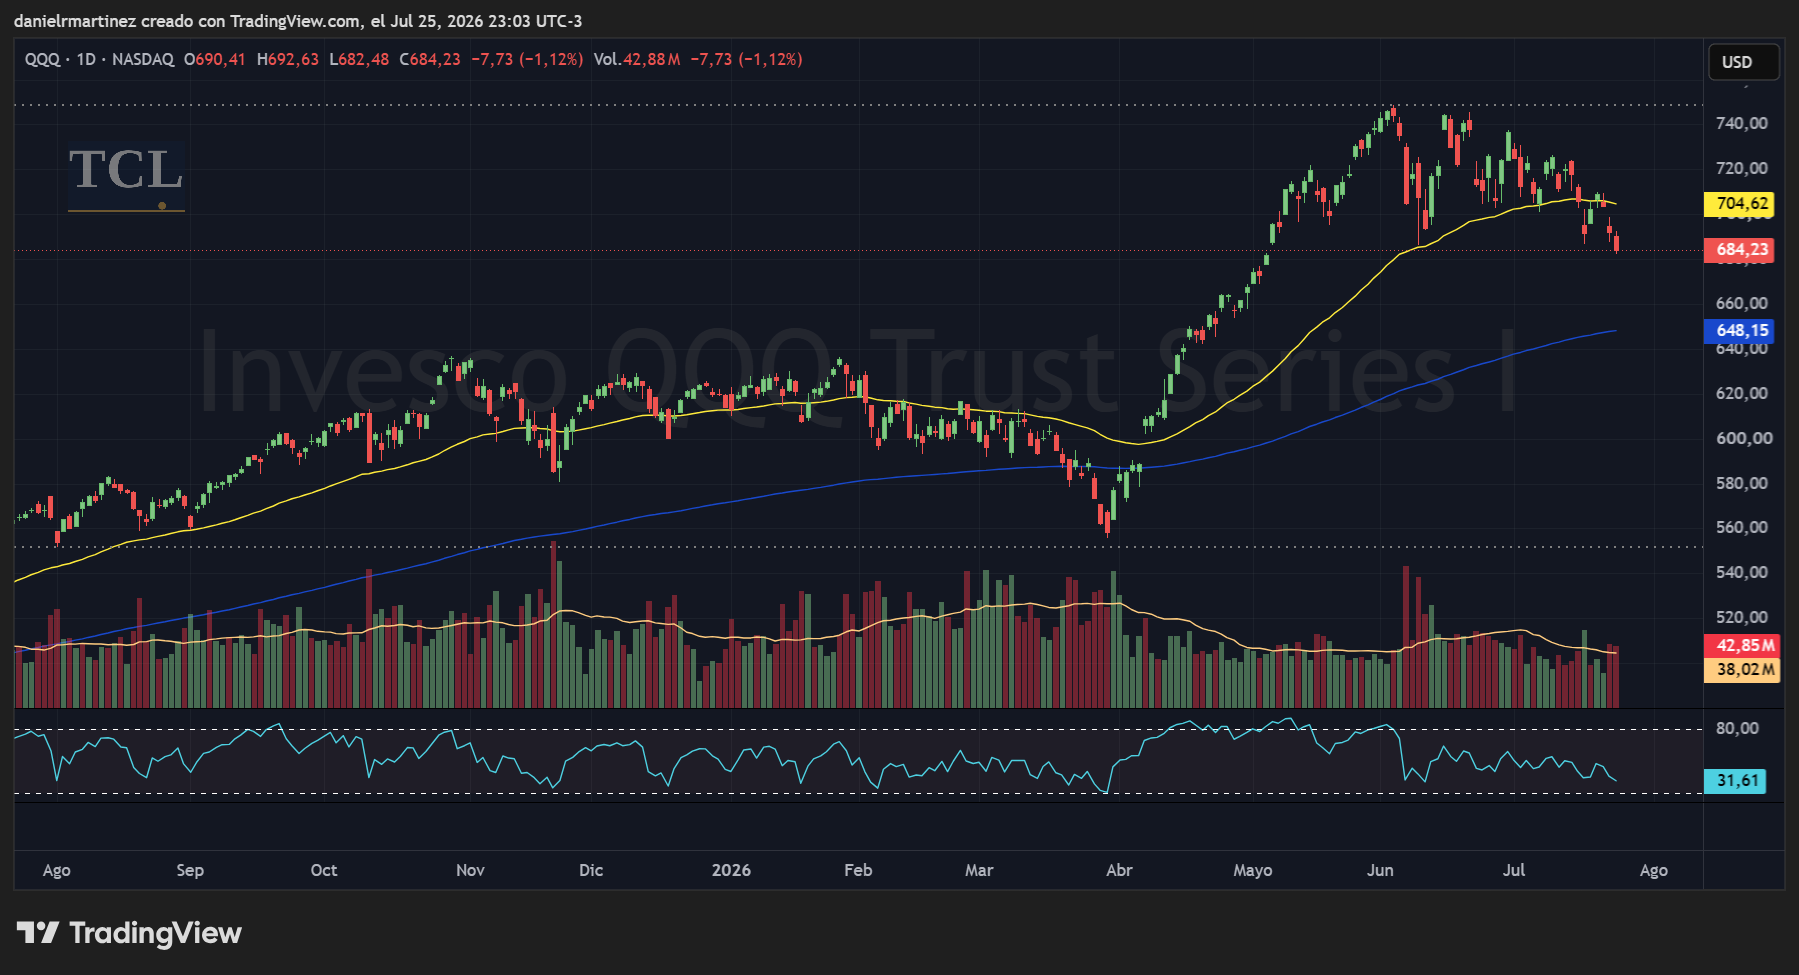
Task: Click the 740,00 price axis label
Action: tap(1742, 123)
